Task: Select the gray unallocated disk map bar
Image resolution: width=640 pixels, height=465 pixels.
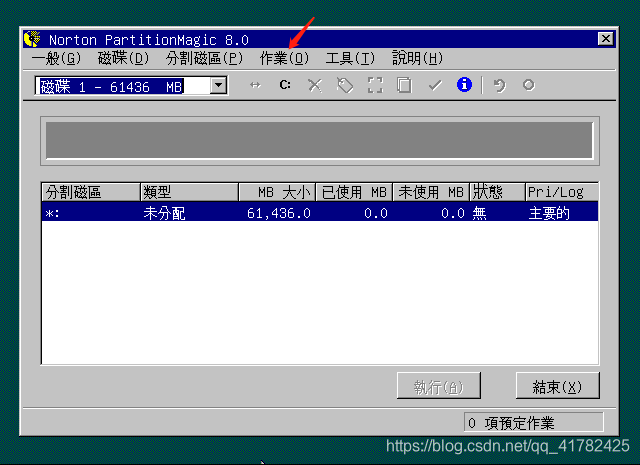Action: pos(319,140)
